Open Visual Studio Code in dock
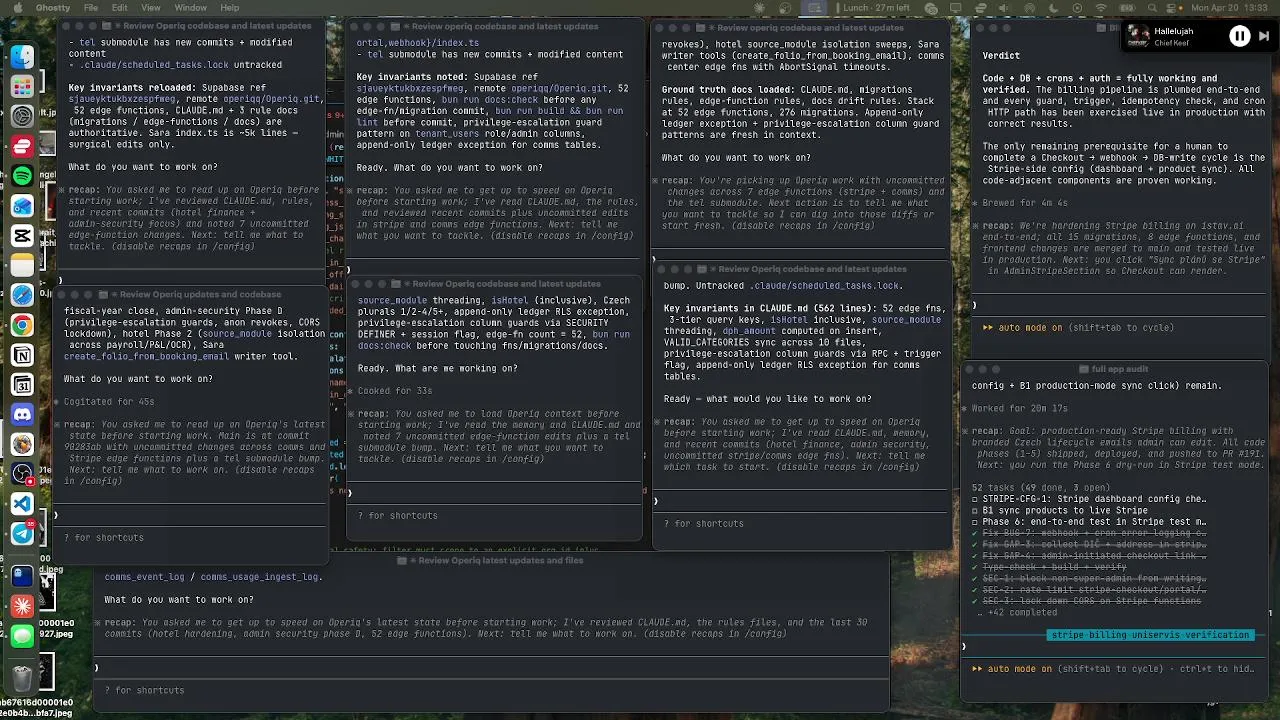Viewport: 1280px width, 720px height. pos(22,504)
